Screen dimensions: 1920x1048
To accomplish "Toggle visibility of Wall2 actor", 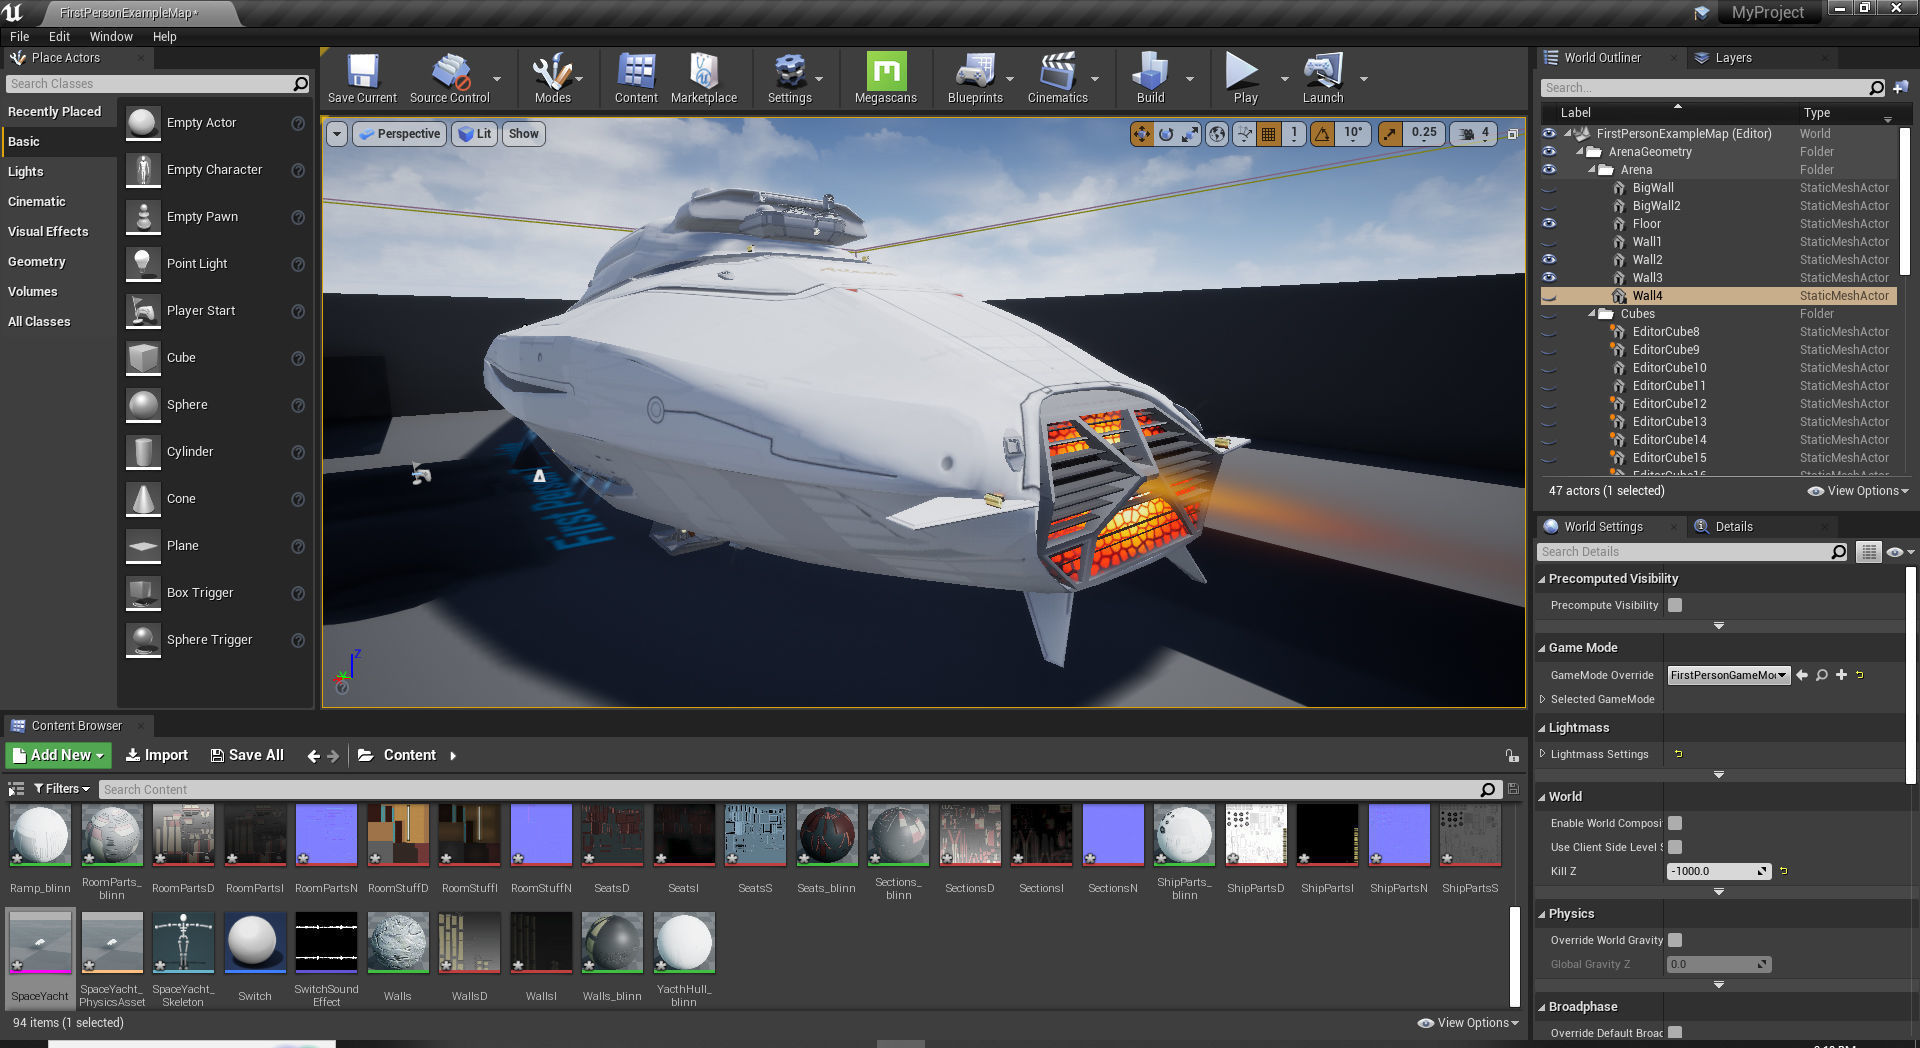I will pyautogui.click(x=1549, y=260).
